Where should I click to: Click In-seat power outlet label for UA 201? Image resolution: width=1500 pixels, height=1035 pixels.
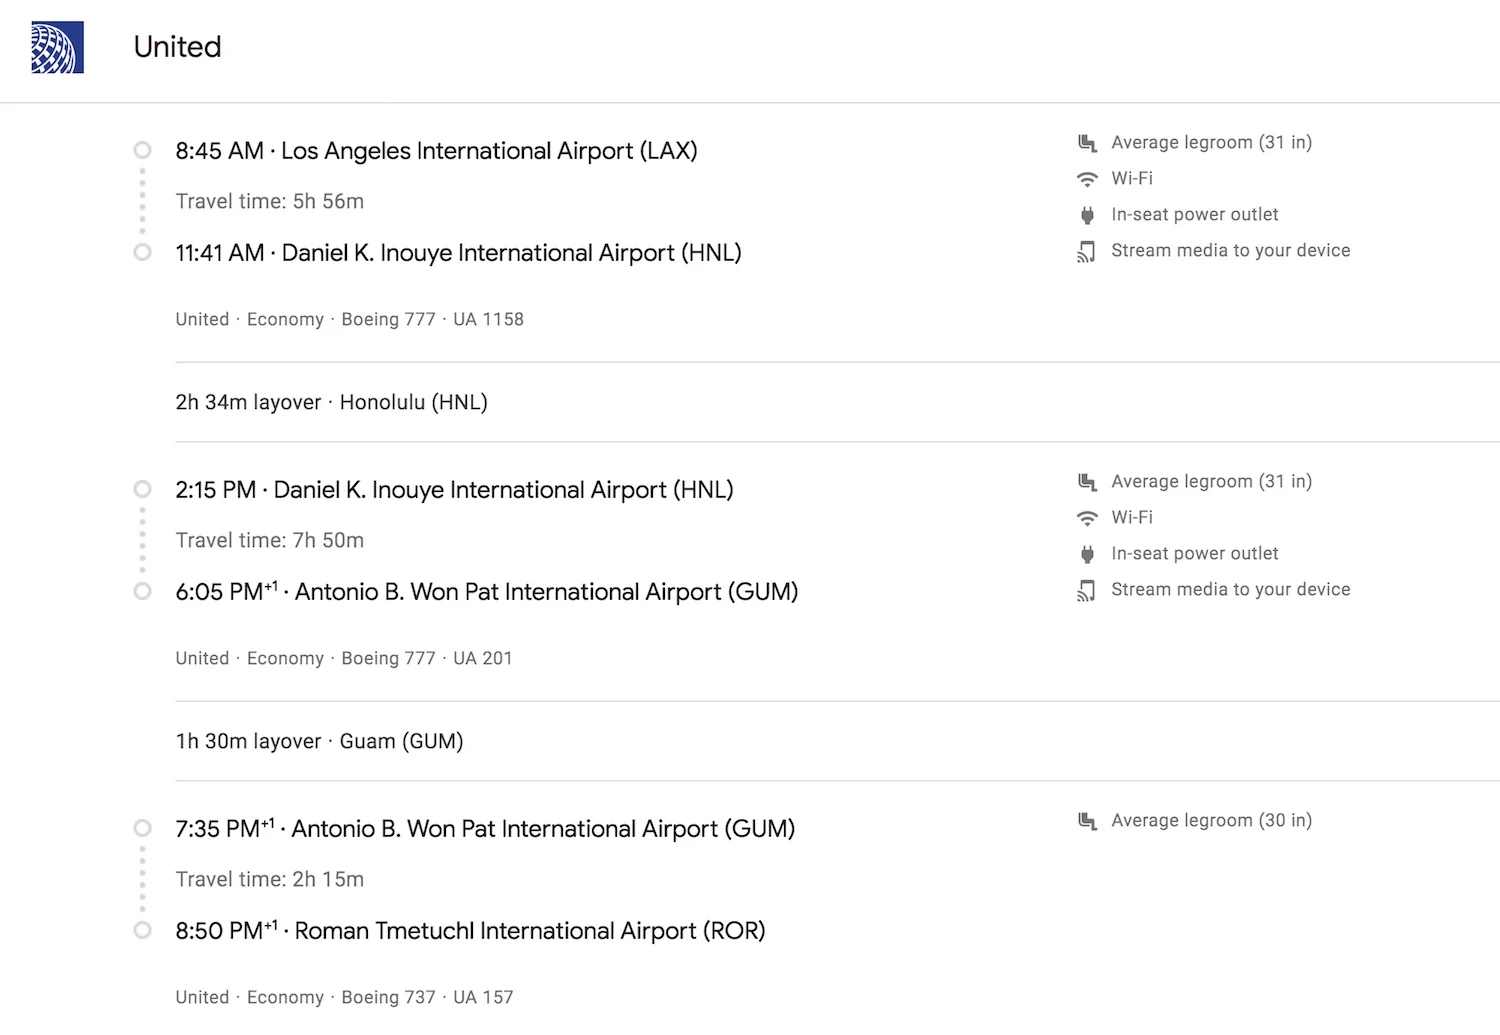pos(1195,553)
